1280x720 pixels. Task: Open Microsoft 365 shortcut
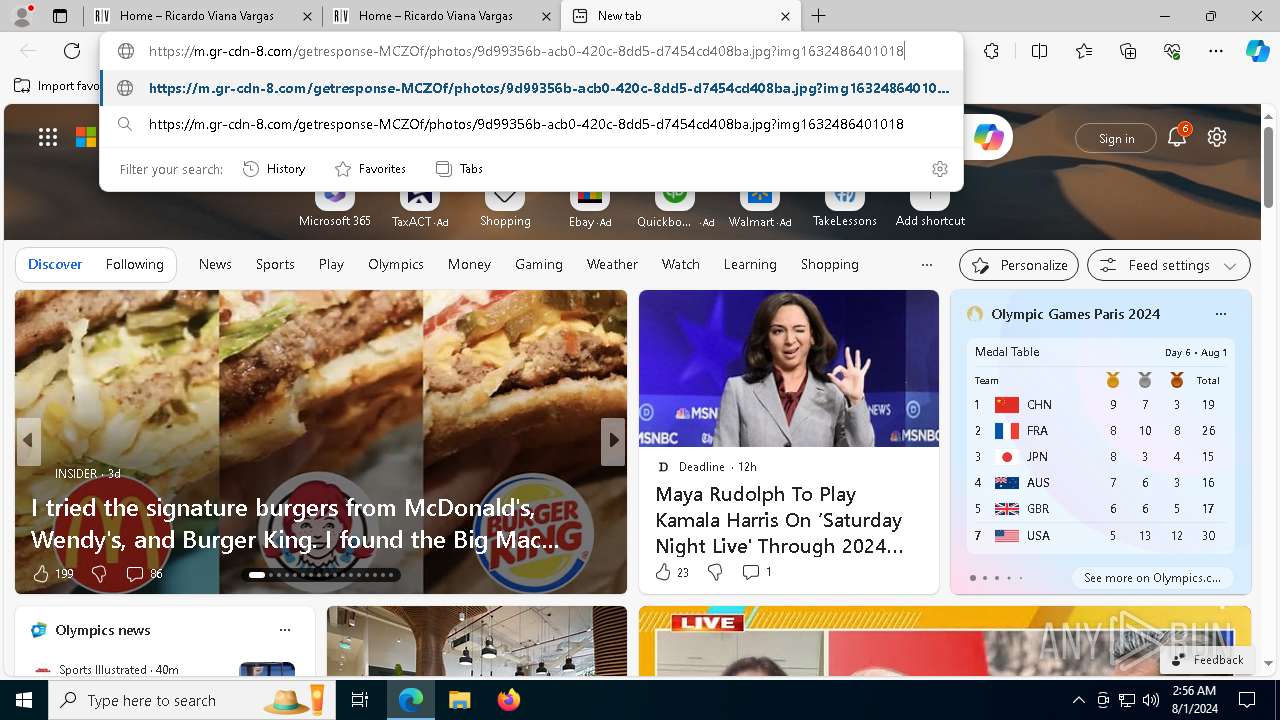pyautogui.click(x=334, y=207)
